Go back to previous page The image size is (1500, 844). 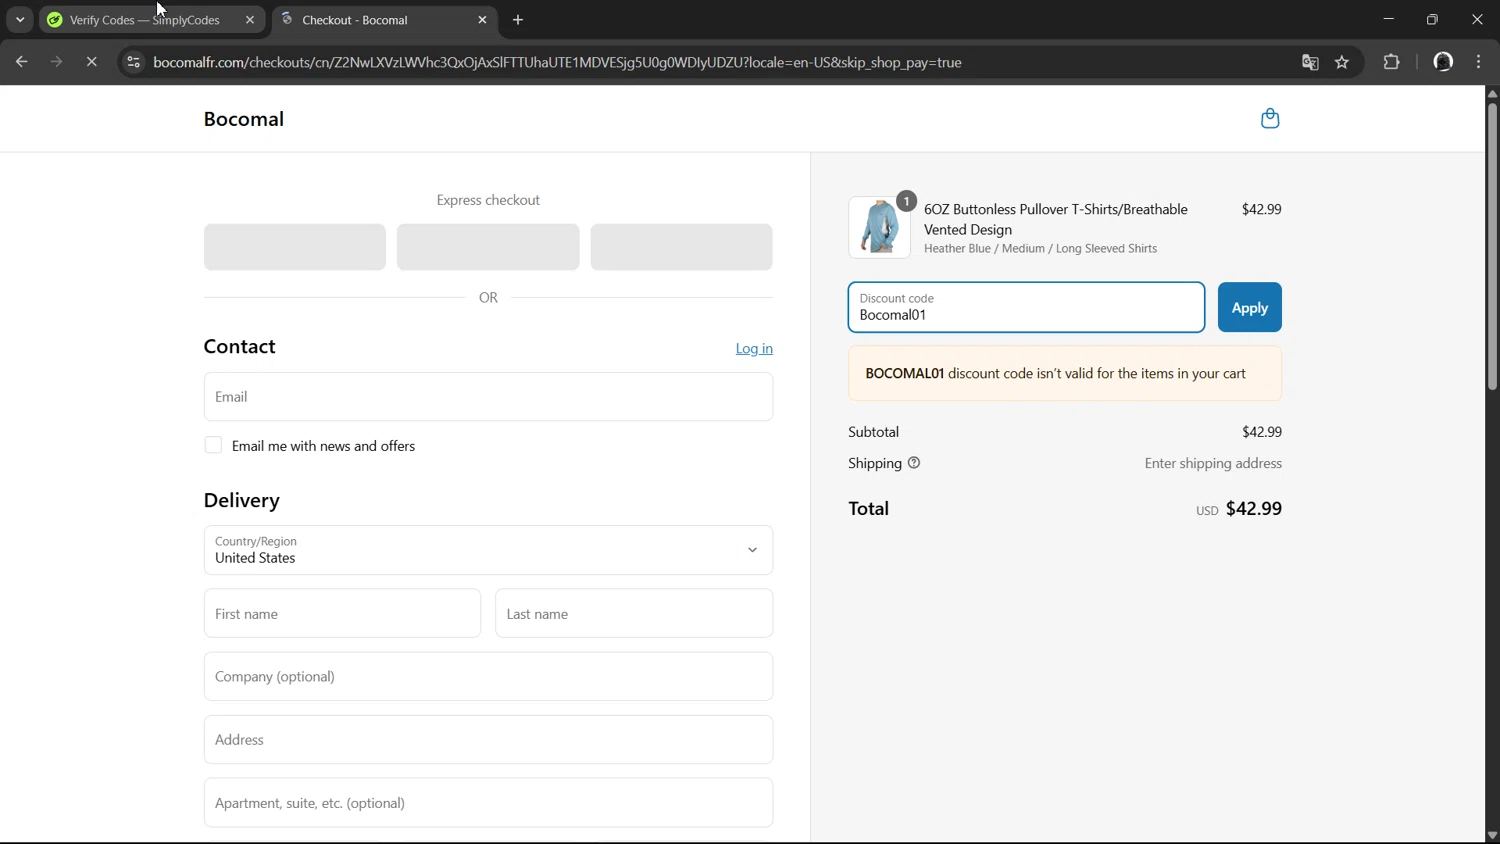click(x=21, y=62)
